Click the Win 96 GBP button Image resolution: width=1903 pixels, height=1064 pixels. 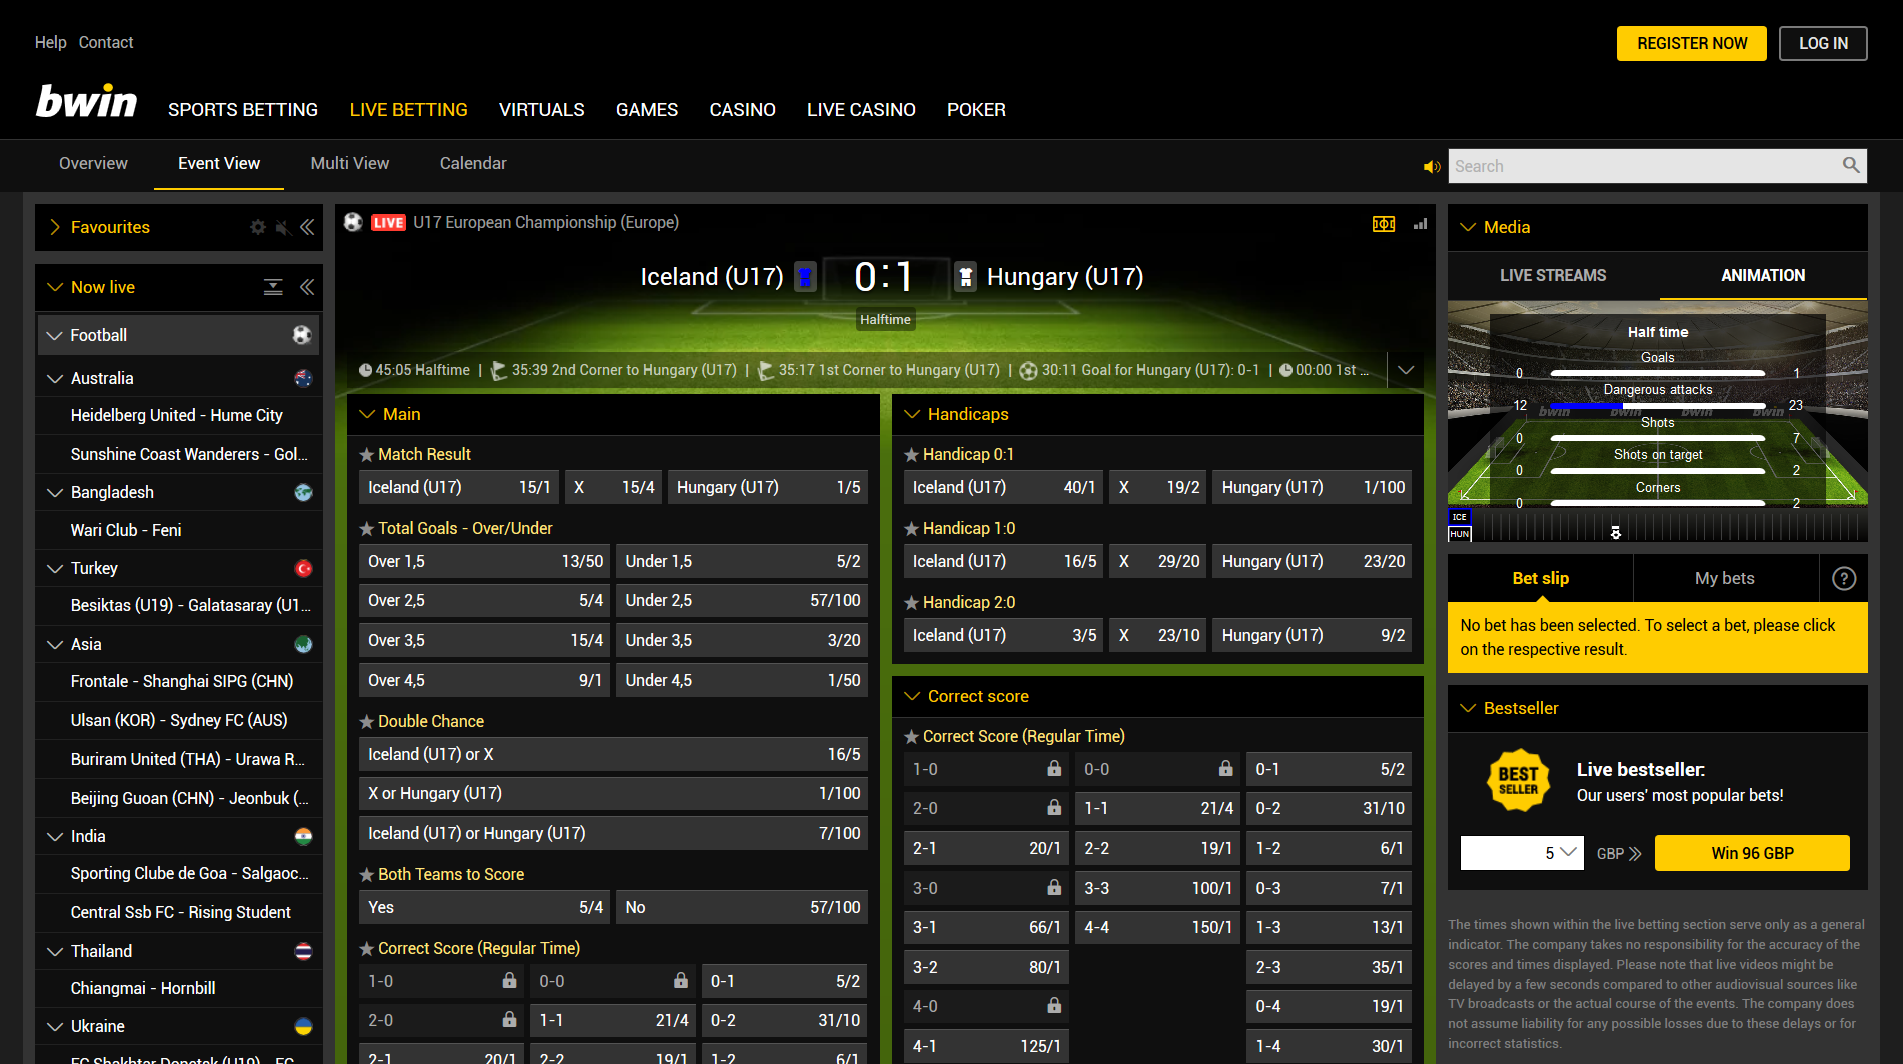[1752, 853]
